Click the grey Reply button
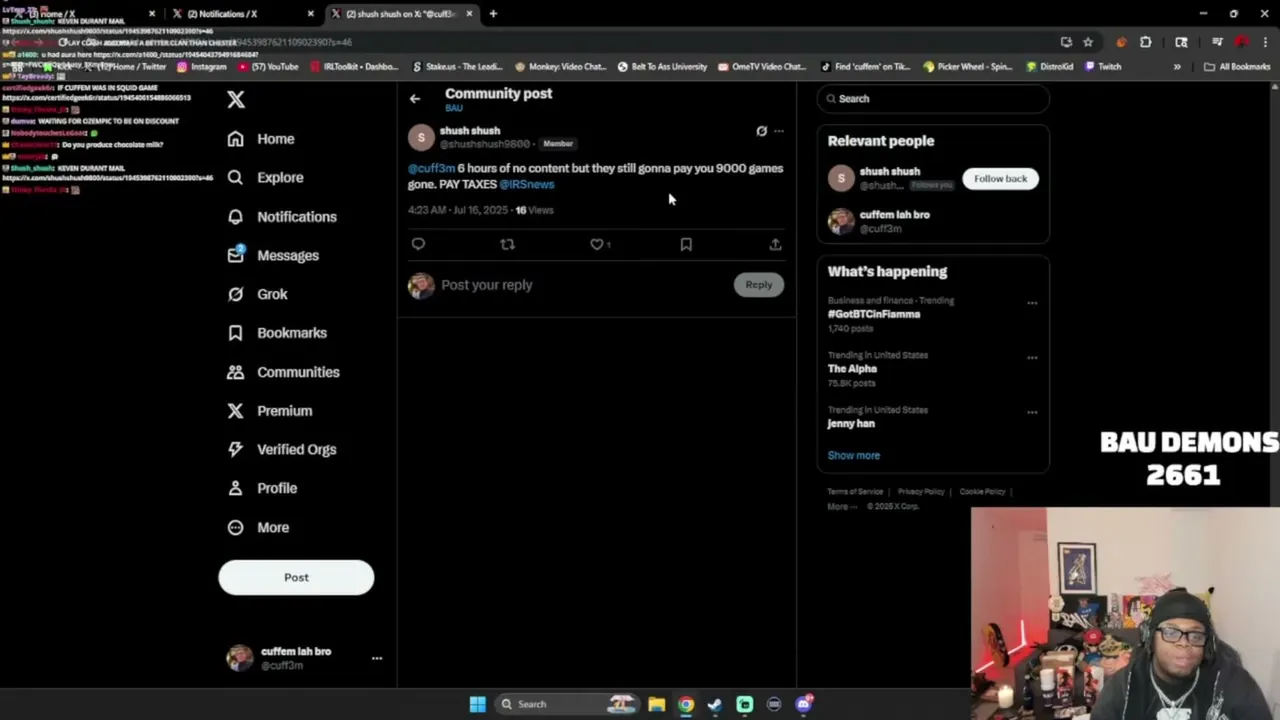1280x720 pixels. coord(759,285)
